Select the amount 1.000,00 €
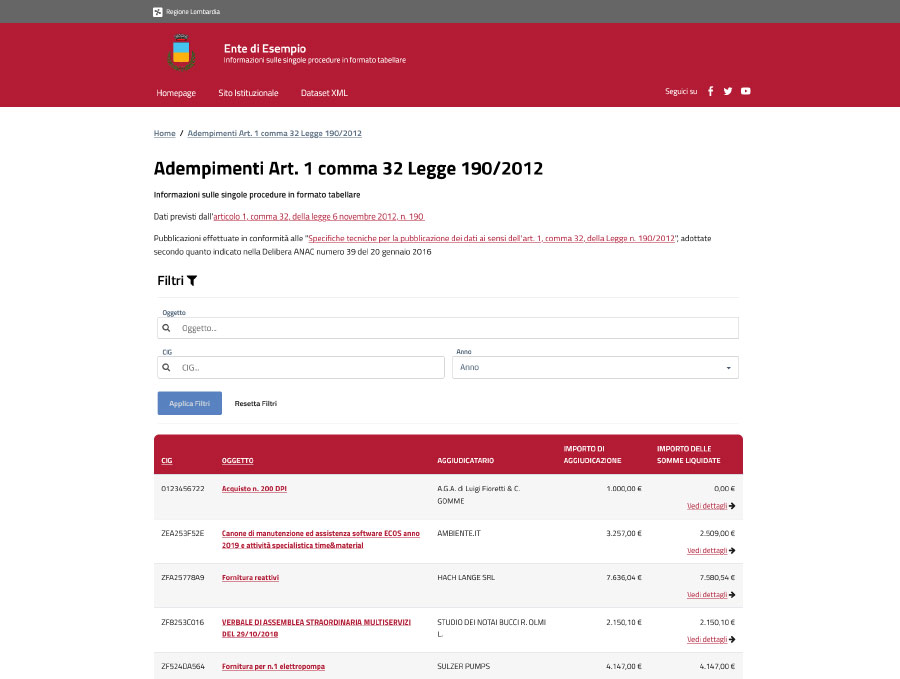The height and width of the screenshot is (679, 900). pyautogui.click(x=624, y=488)
